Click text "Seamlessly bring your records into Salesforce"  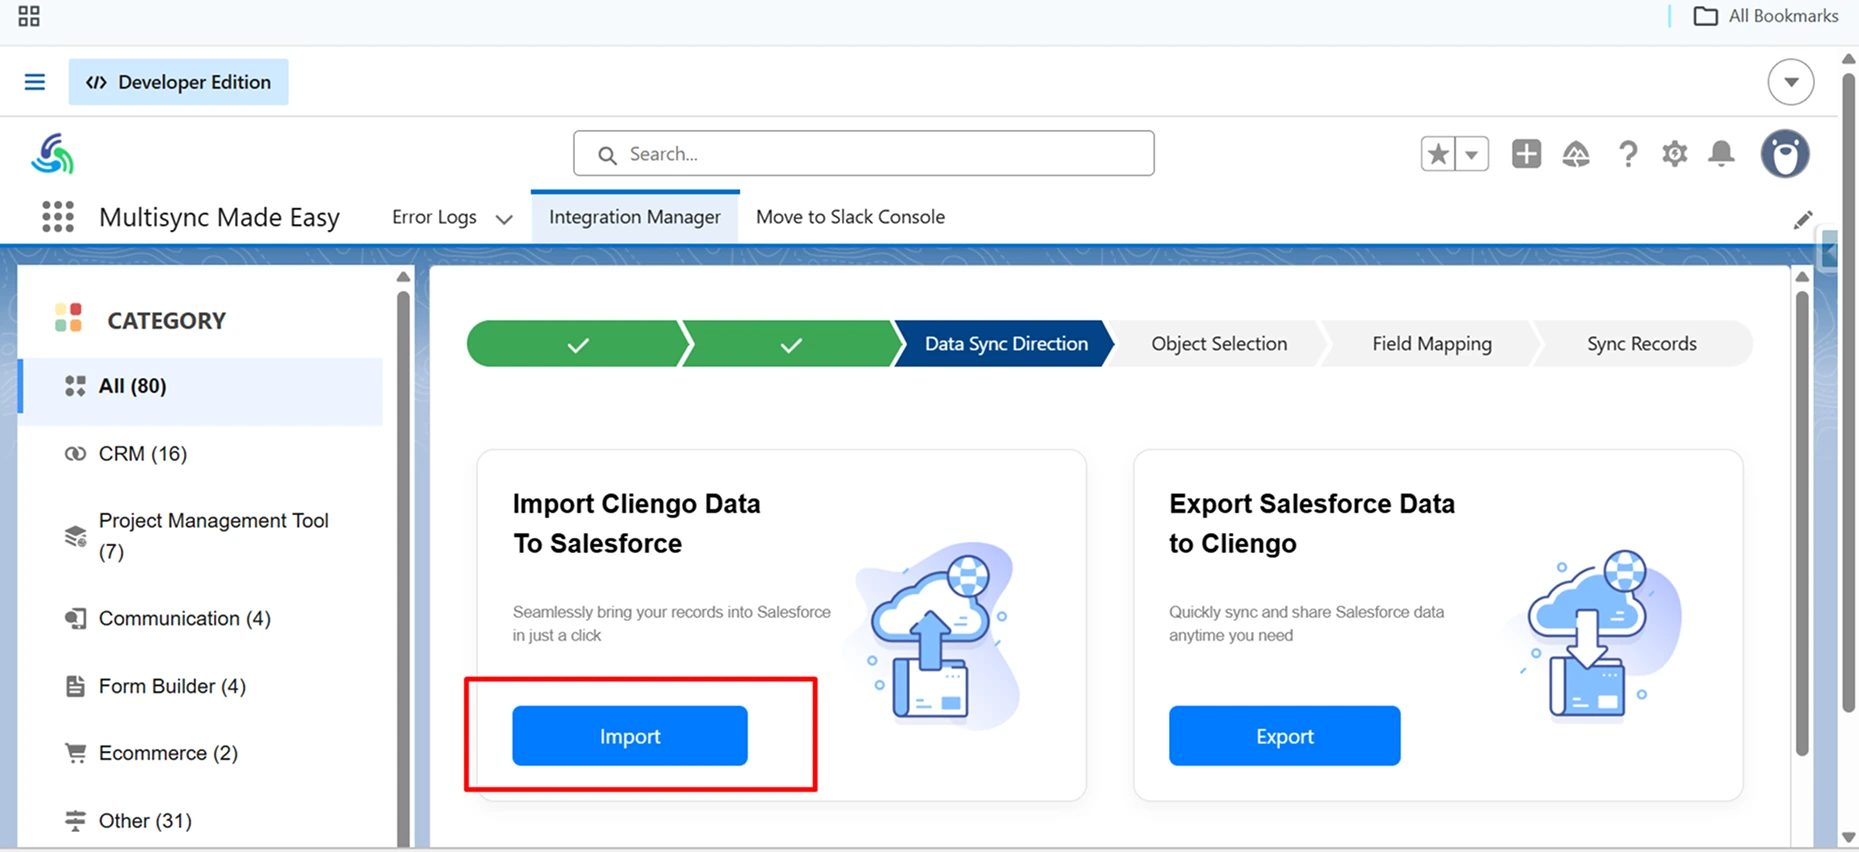[672, 612]
